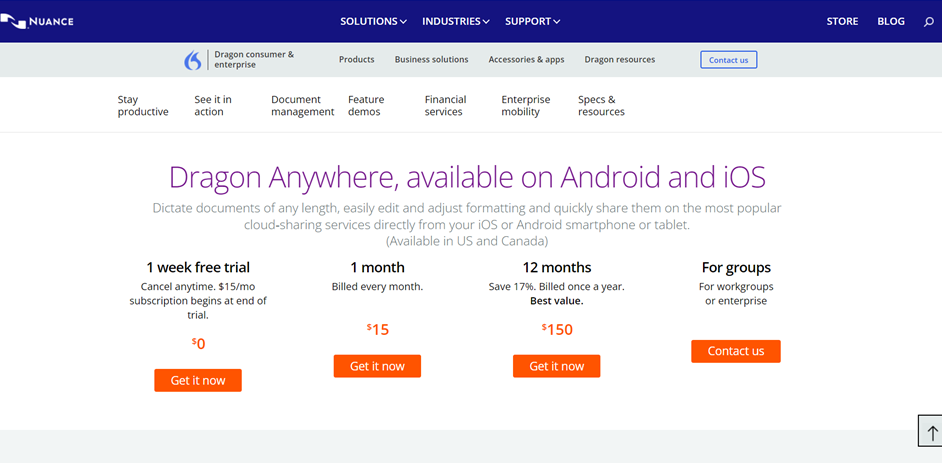The height and width of the screenshot is (463, 942).
Task: Click the outlined Contact us button
Action: [728, 60]
